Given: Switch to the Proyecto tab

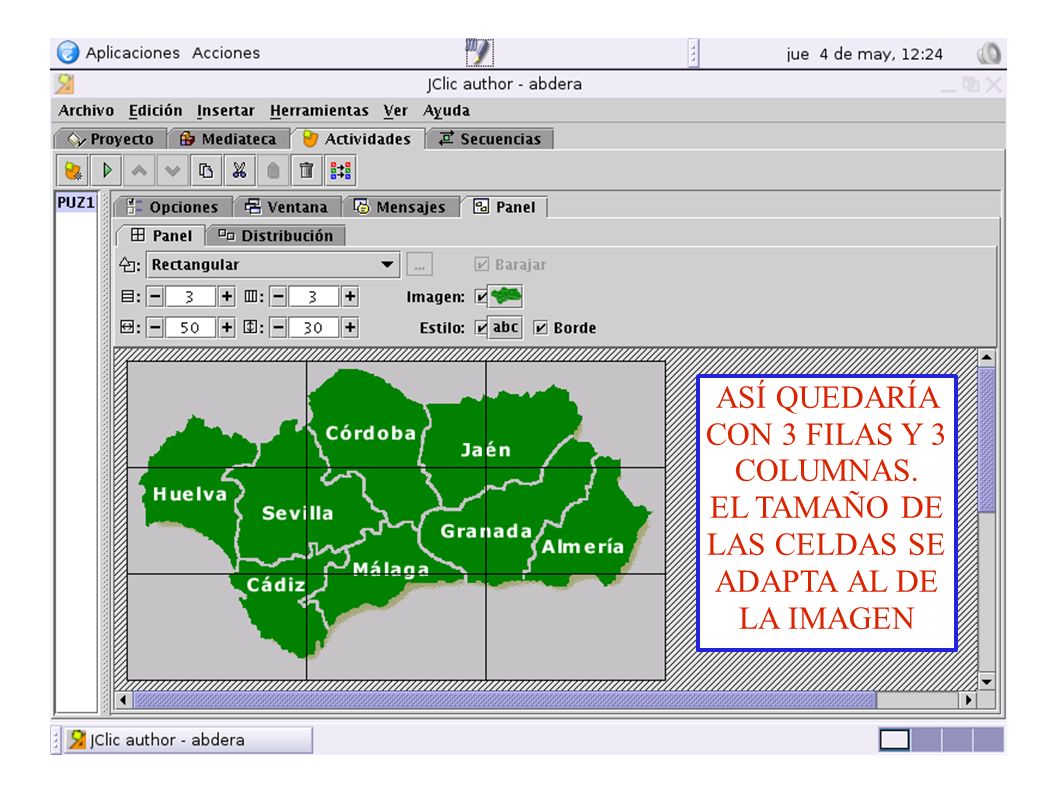Looking at the screenshot, I should point(110,139).
